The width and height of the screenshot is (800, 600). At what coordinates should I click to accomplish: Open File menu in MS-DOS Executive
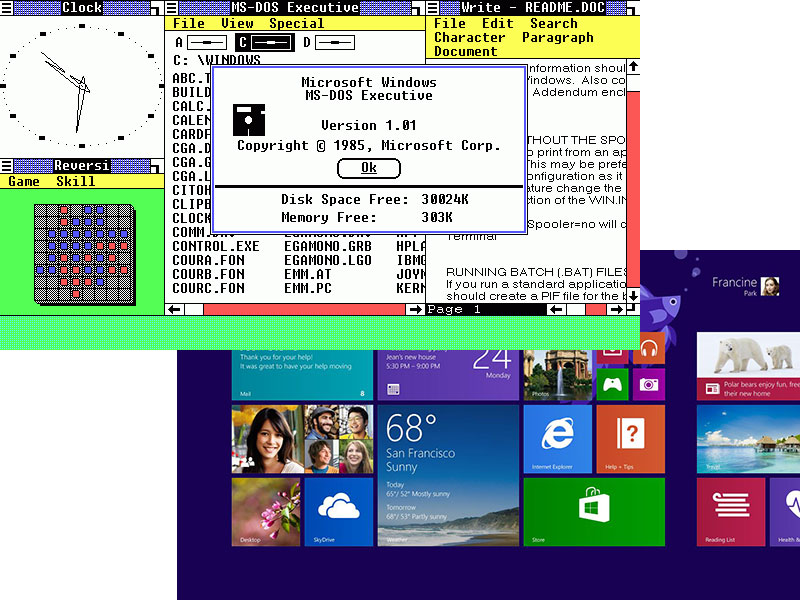(189, 23)
